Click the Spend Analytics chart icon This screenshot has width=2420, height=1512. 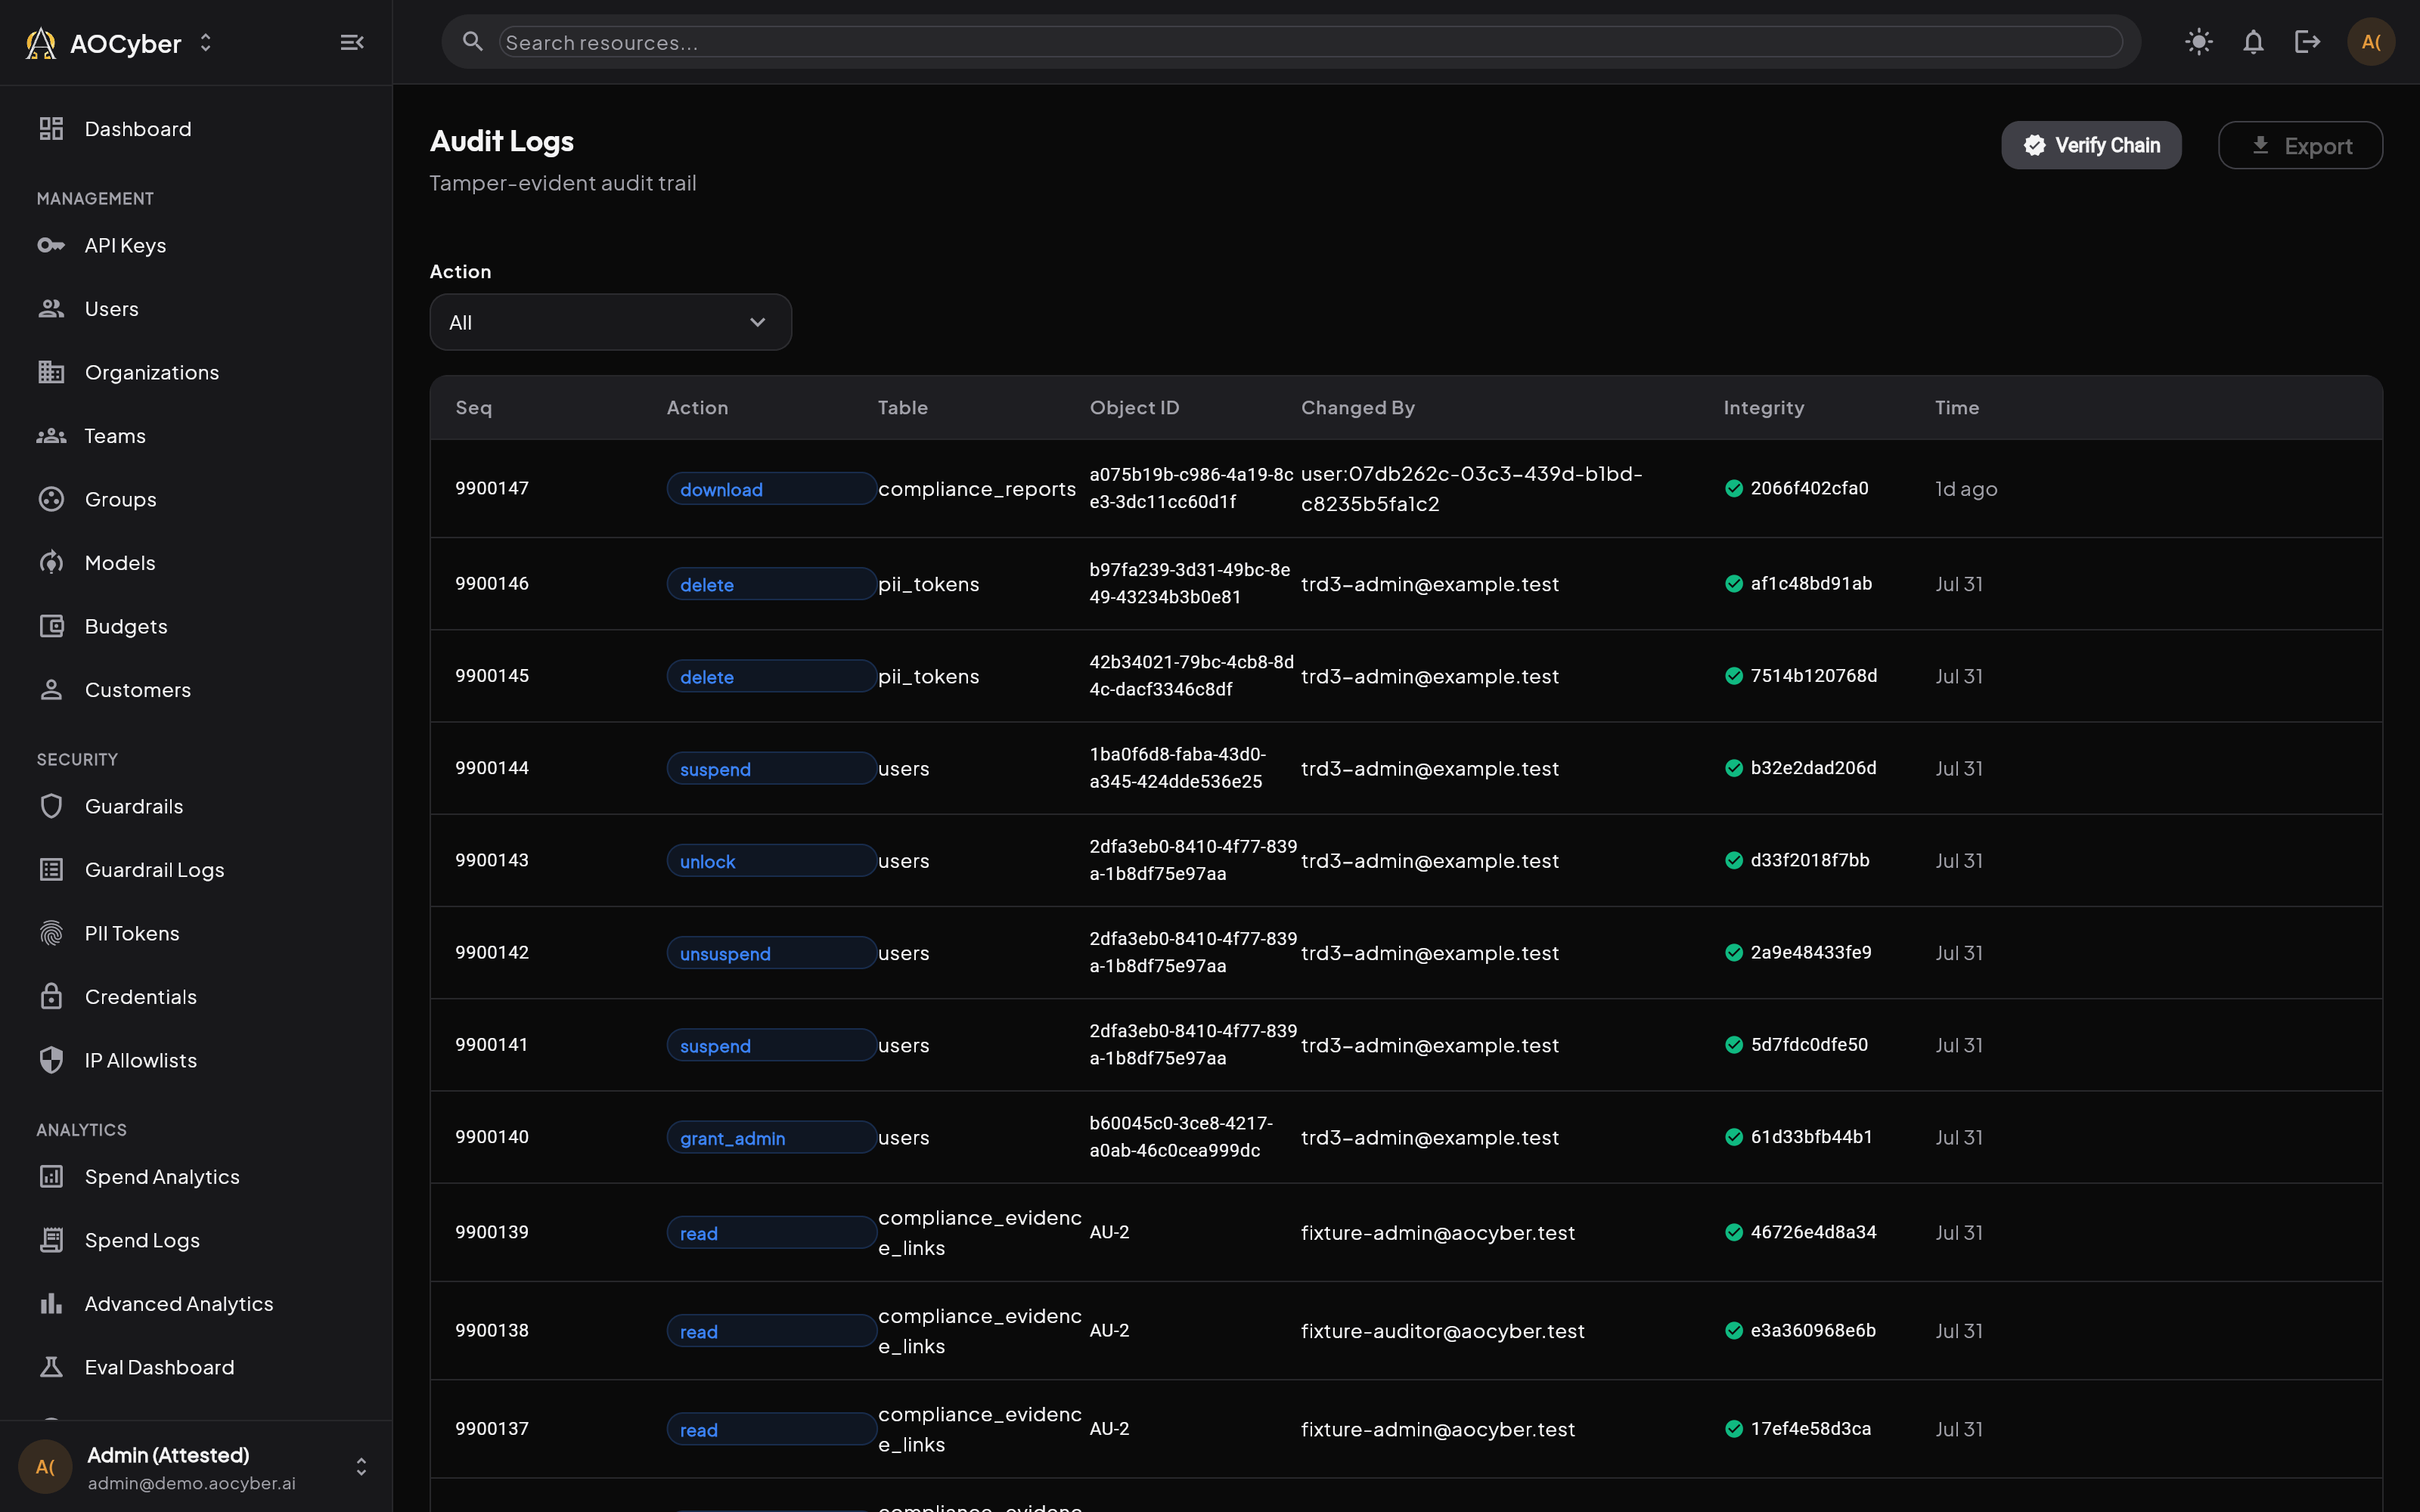(x=51, y=1177)
